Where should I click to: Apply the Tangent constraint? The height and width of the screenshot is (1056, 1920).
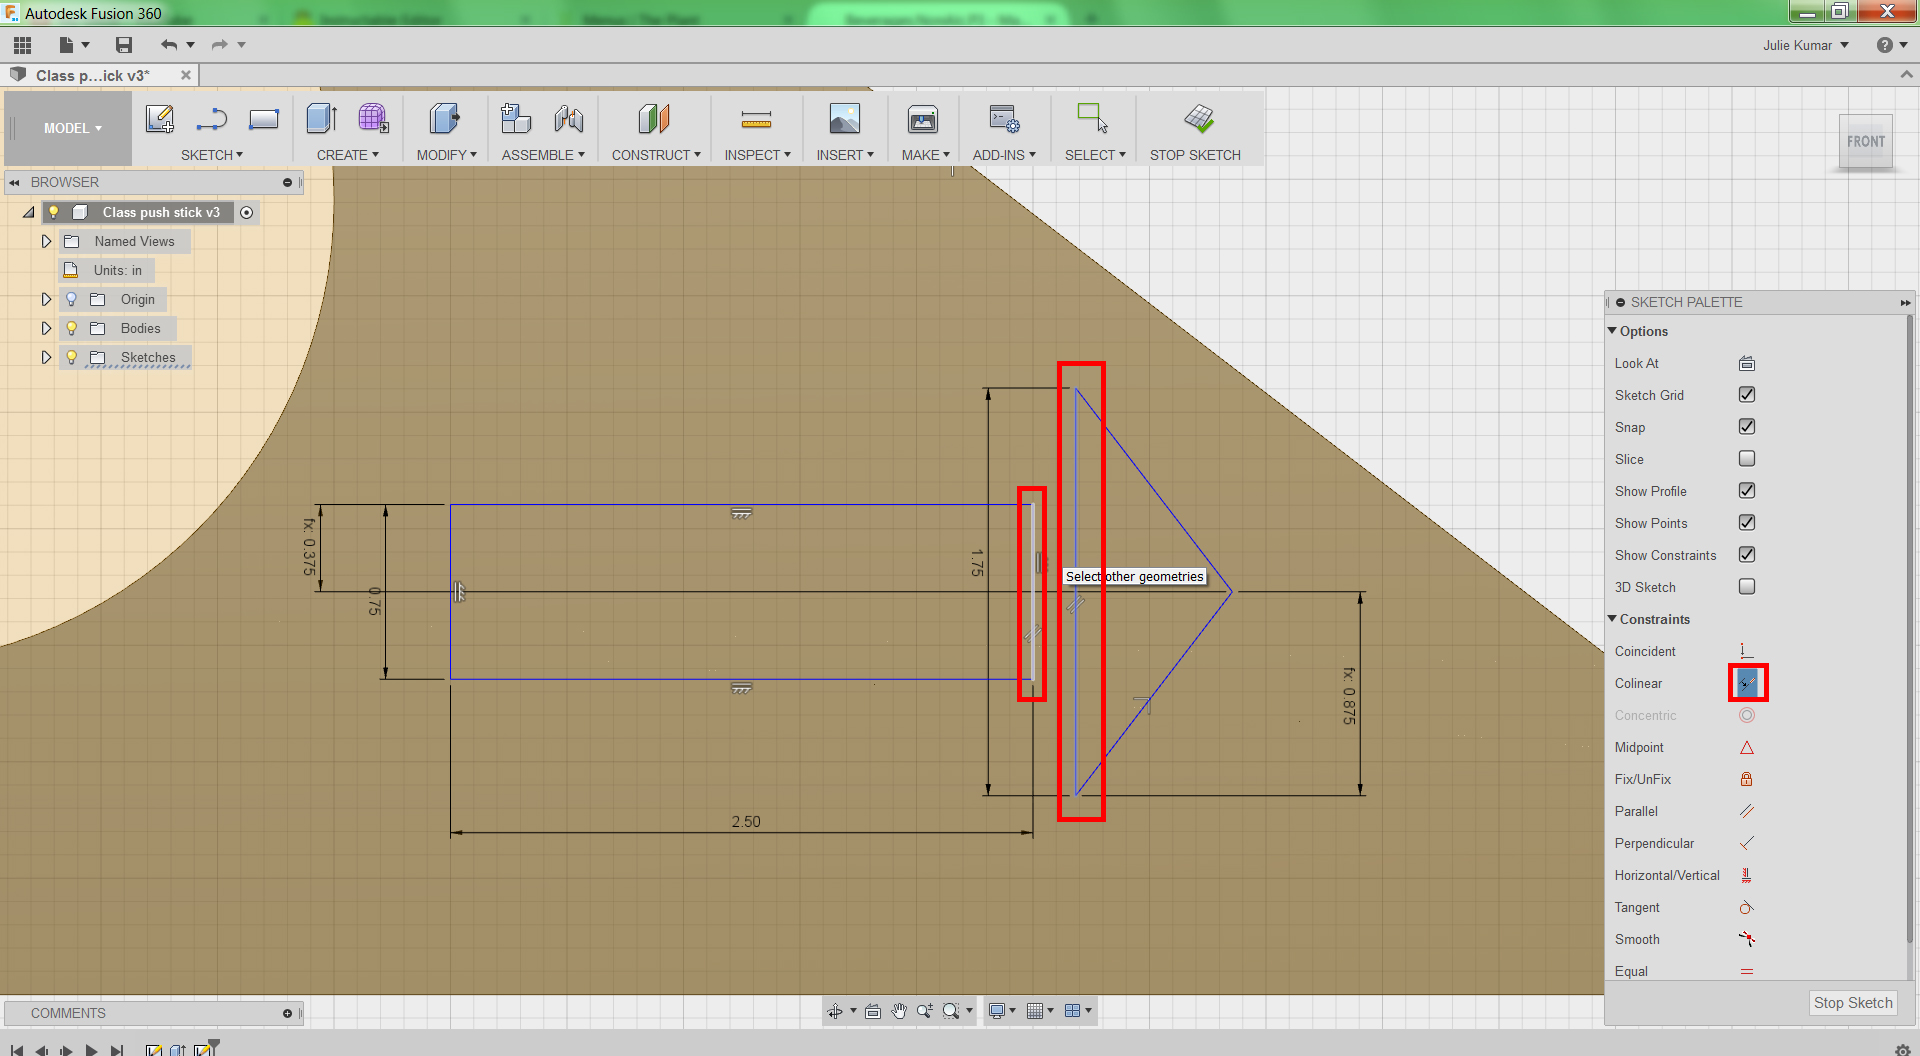1747,907
